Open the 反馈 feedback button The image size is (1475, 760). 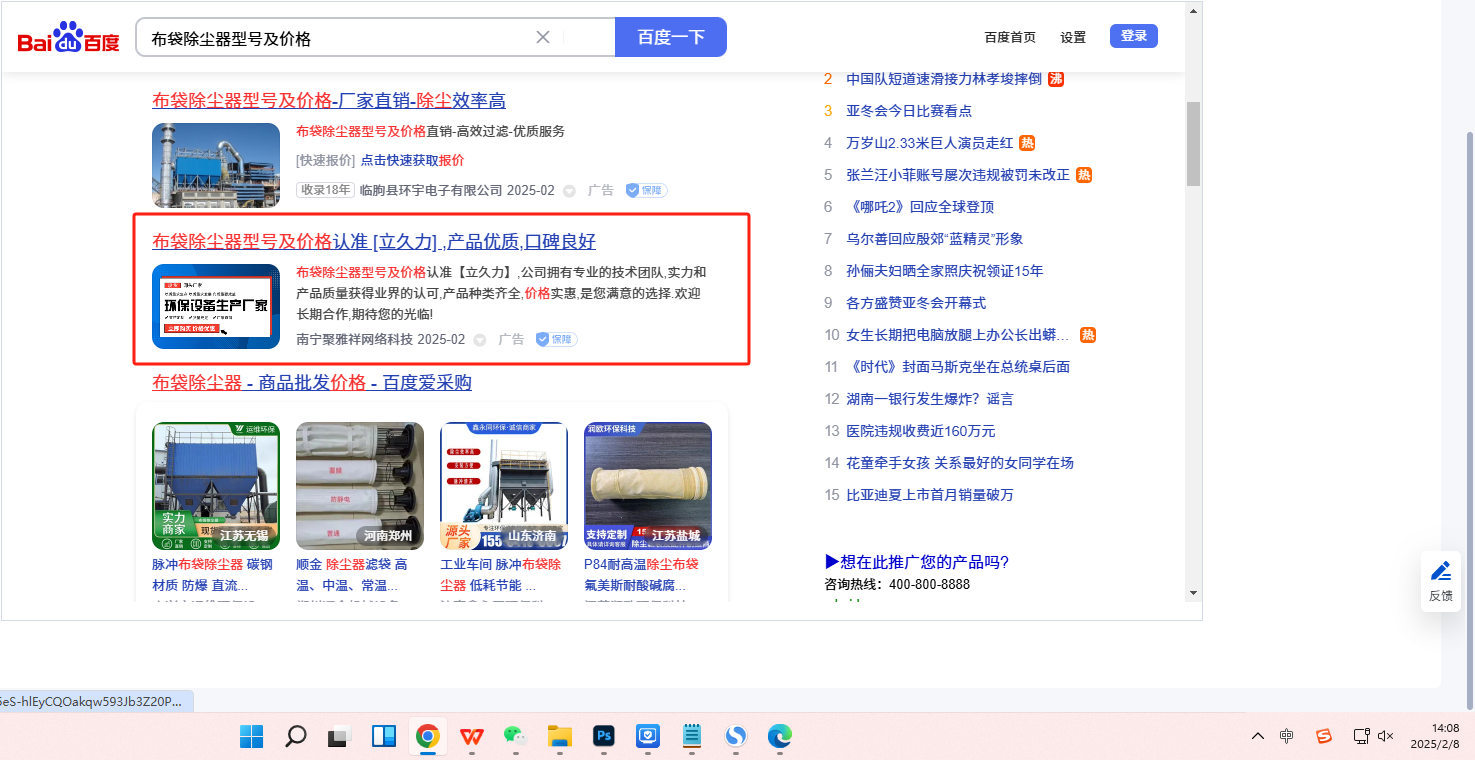pos(1441,582)
